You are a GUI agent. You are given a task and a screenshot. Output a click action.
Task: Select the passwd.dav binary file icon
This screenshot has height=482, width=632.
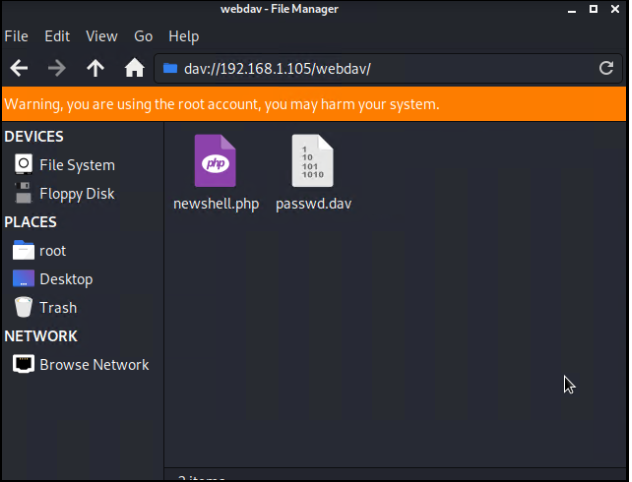pyautogui.click(x=312, y=161)
